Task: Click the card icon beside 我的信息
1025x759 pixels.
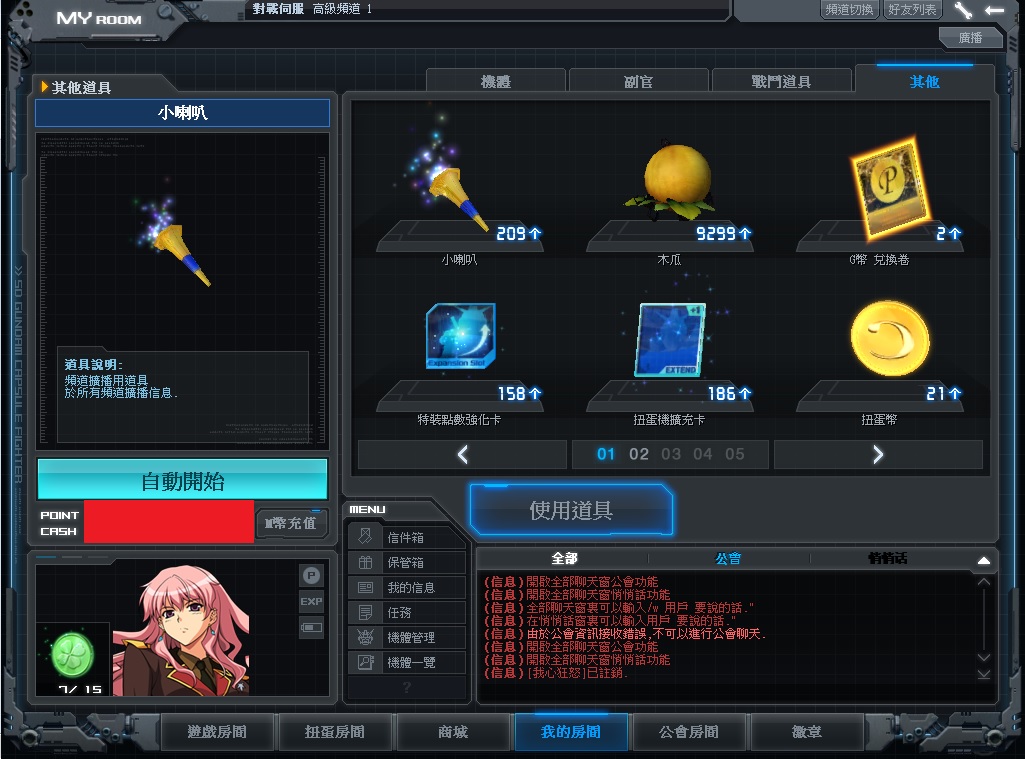Action: tap(365, 587)
